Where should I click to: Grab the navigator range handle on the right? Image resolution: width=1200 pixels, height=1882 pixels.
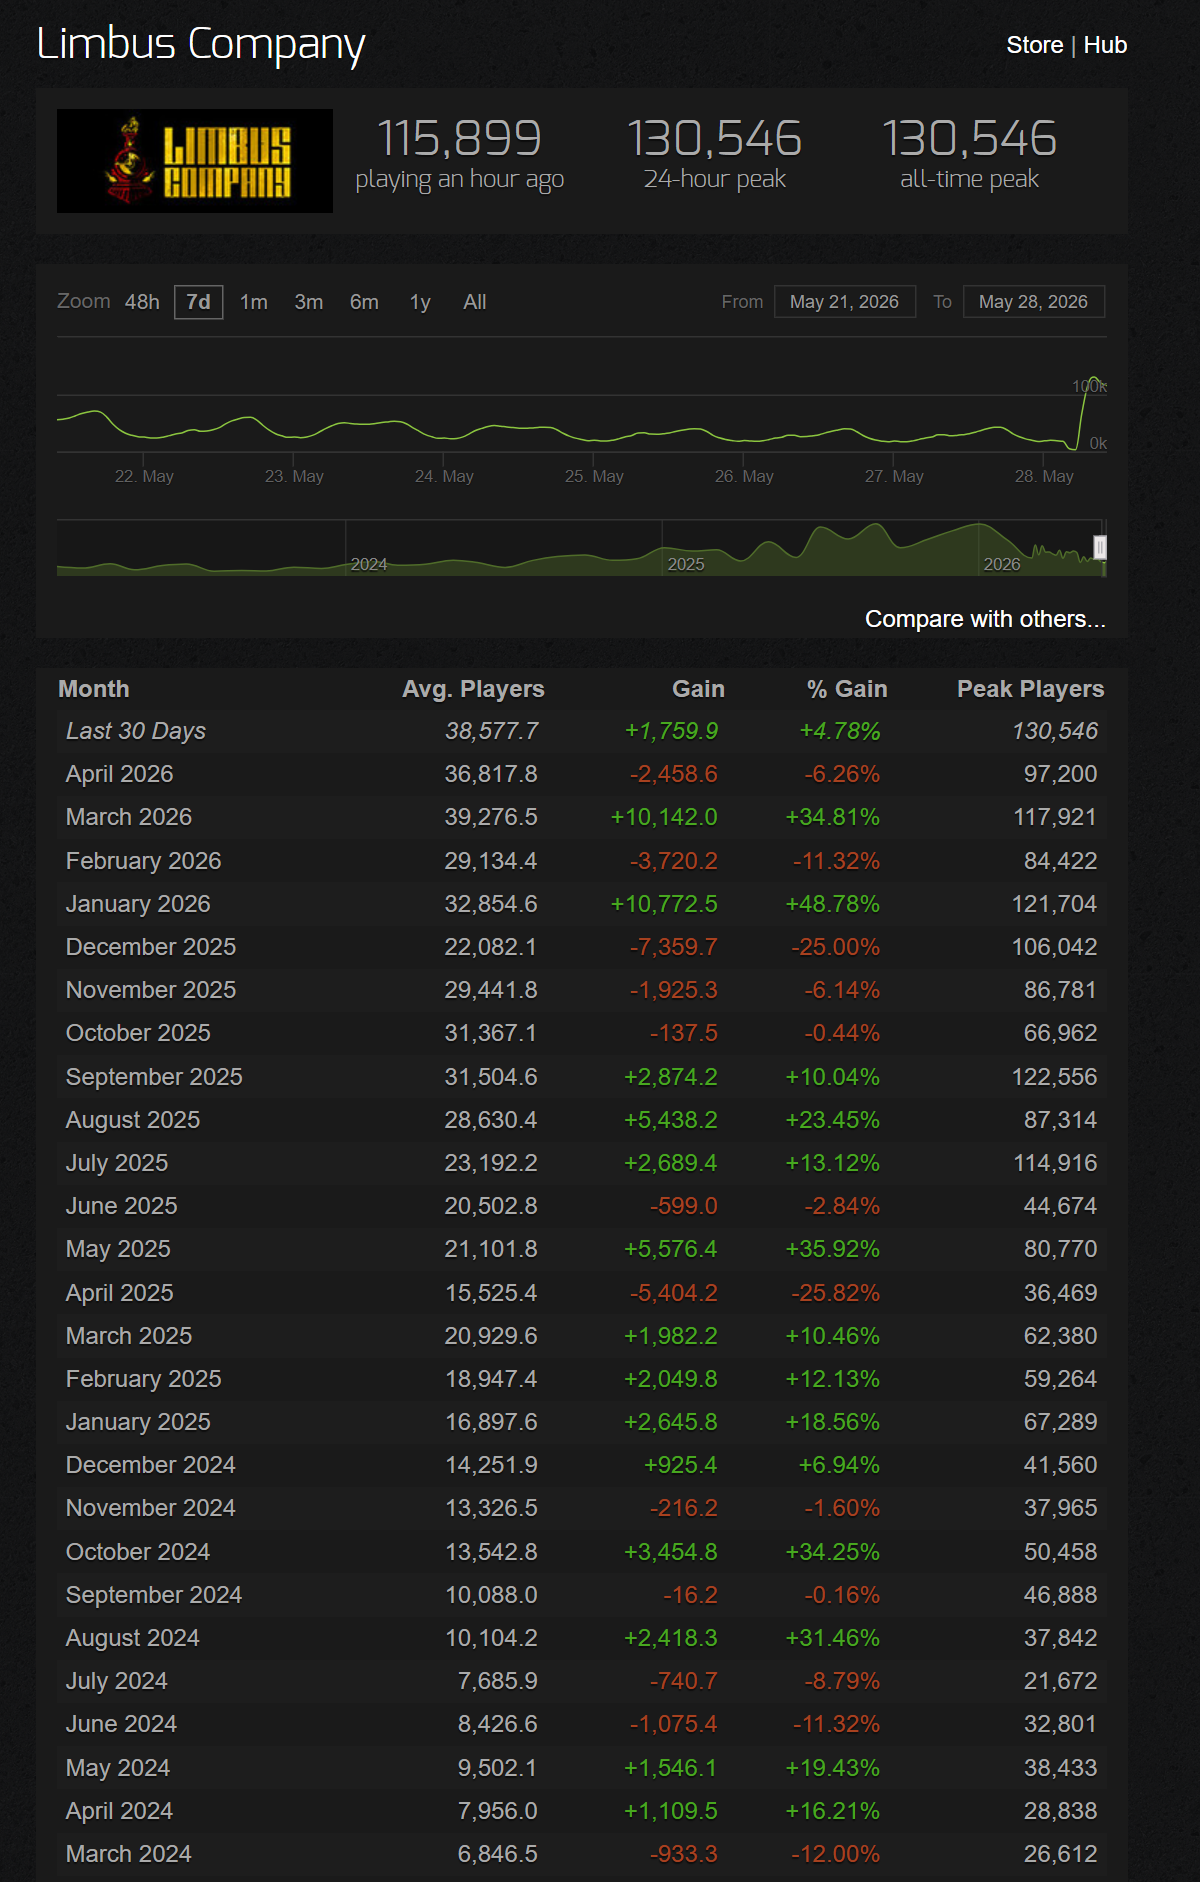(x=1100, y=547)
